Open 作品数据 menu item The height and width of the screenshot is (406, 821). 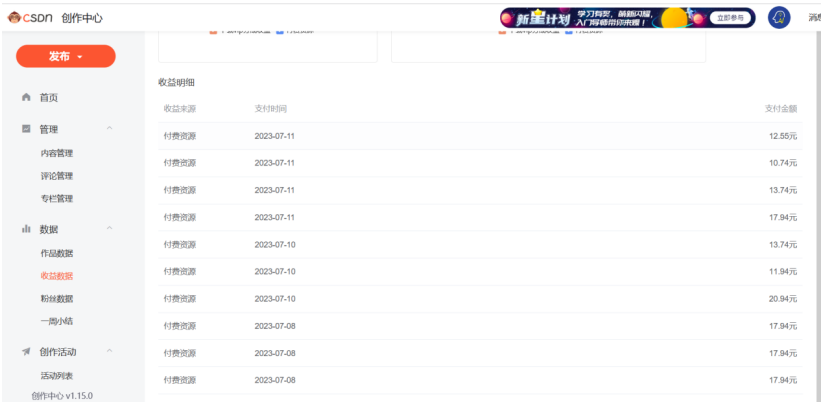click(x=57, y=254)
